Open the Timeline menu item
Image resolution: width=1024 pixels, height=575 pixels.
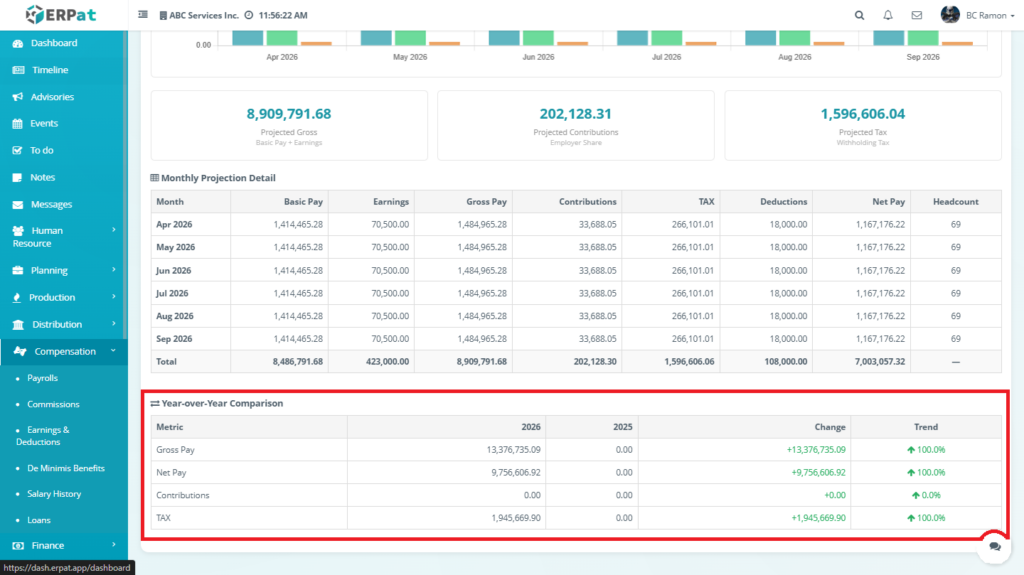(x=50, y=70)
